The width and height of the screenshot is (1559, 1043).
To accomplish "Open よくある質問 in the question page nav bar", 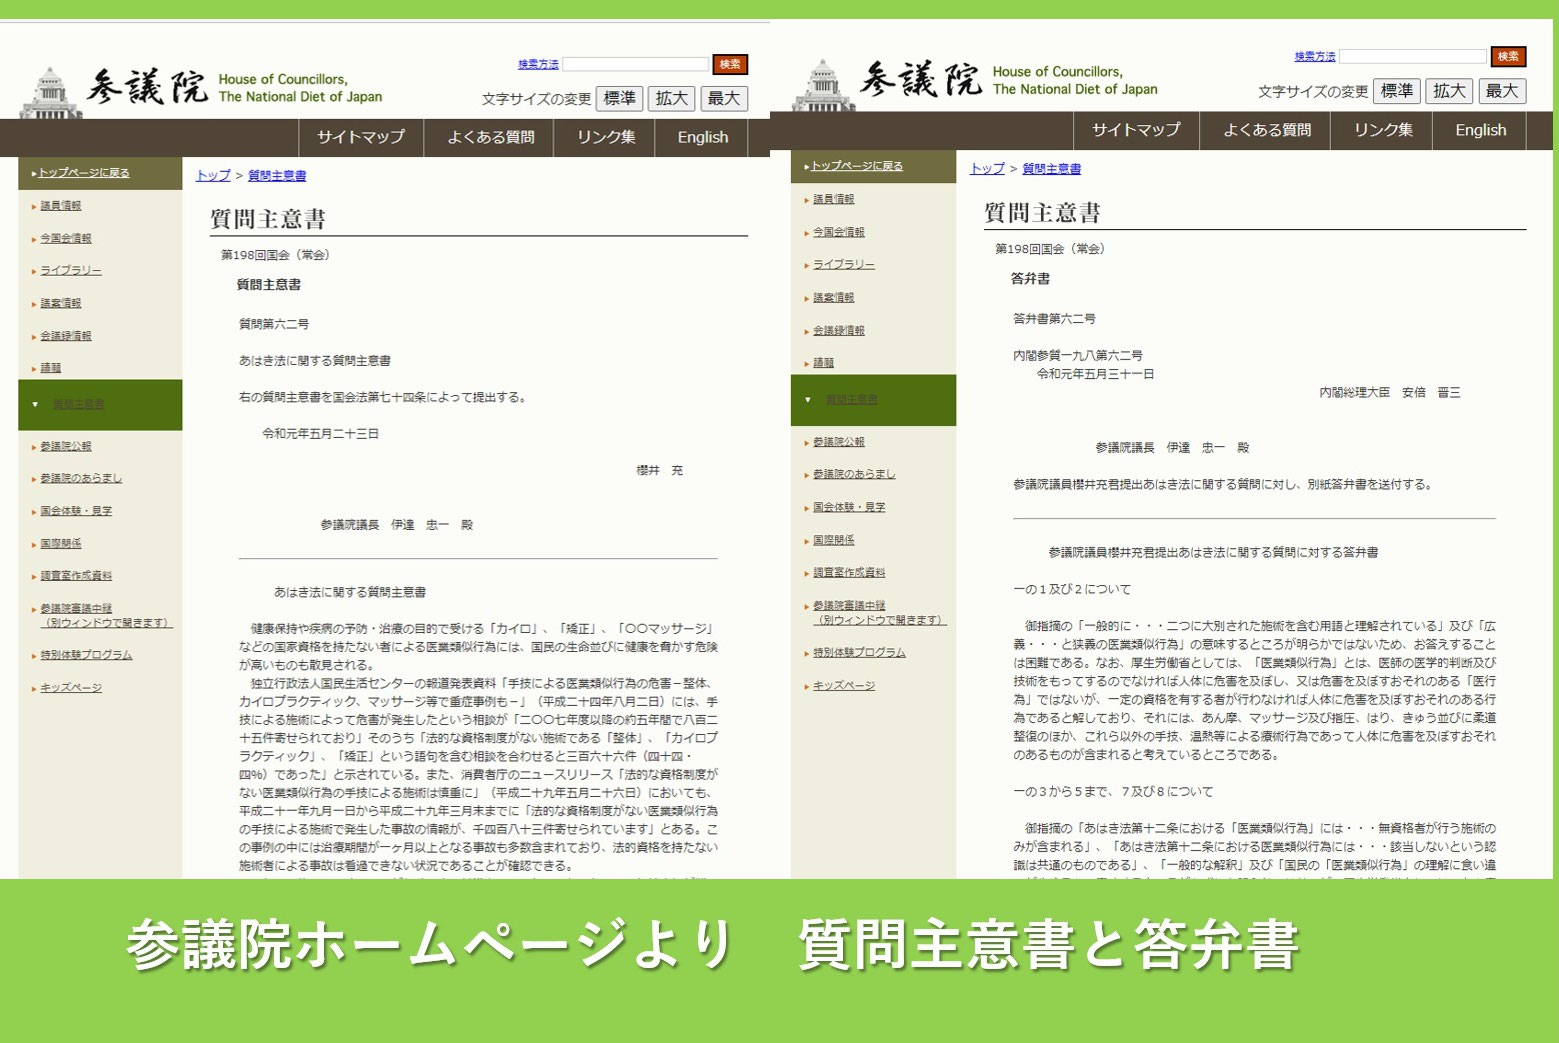I will point(490,137).
